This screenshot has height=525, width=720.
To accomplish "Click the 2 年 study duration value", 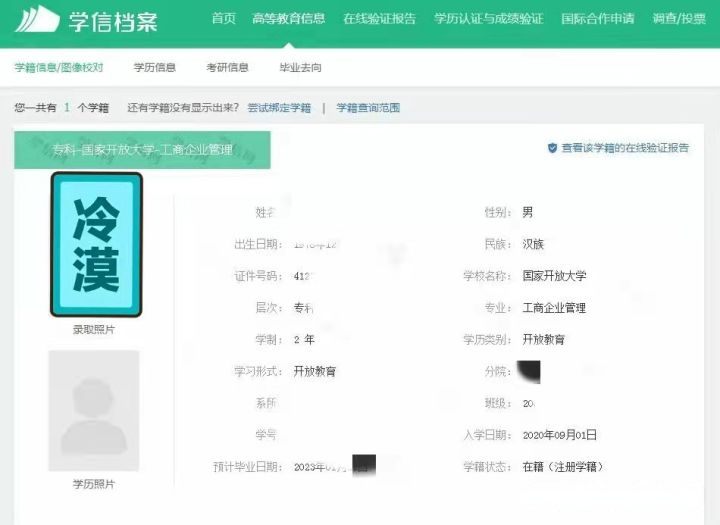I will point(304,339).
